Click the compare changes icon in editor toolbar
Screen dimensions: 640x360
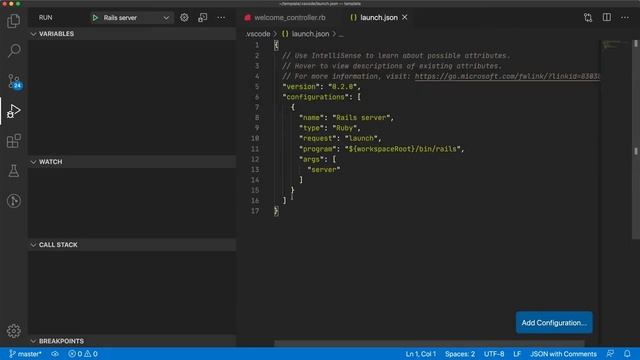tap(588, 18)
